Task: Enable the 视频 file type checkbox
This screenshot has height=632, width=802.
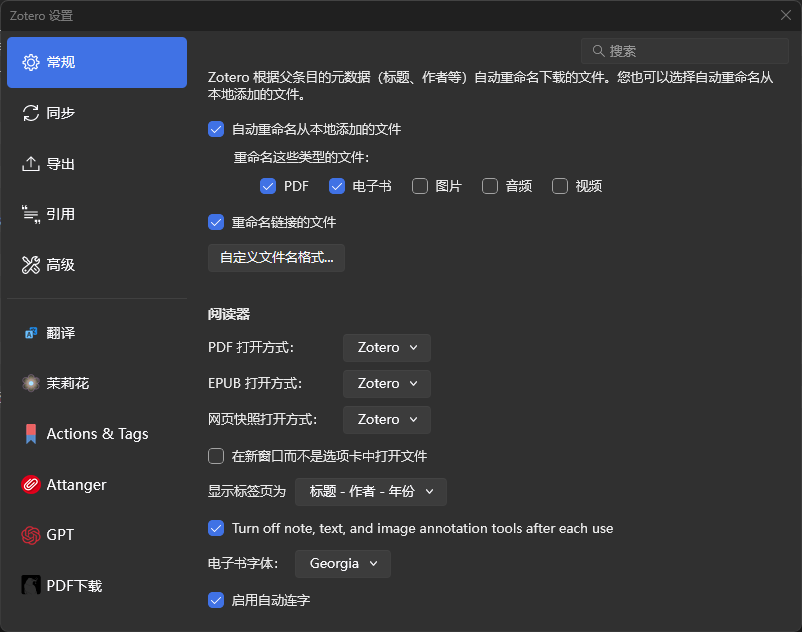Action: [560, 186]
